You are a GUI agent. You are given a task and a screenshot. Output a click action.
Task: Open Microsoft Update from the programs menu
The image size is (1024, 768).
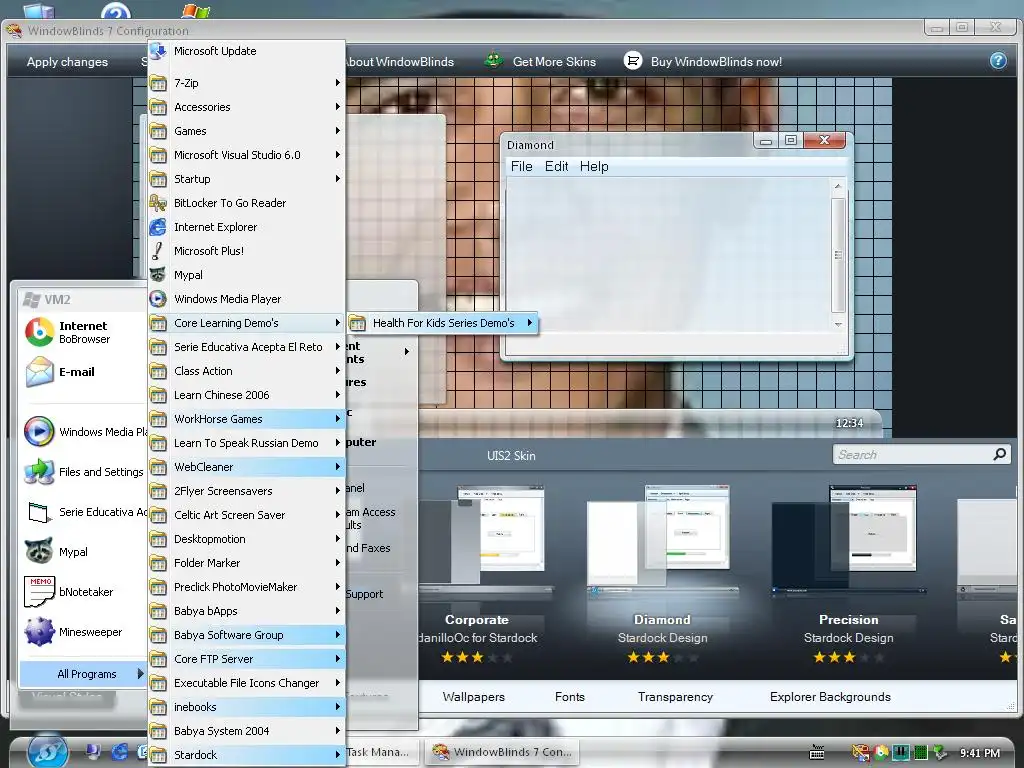tap(246, 51)
